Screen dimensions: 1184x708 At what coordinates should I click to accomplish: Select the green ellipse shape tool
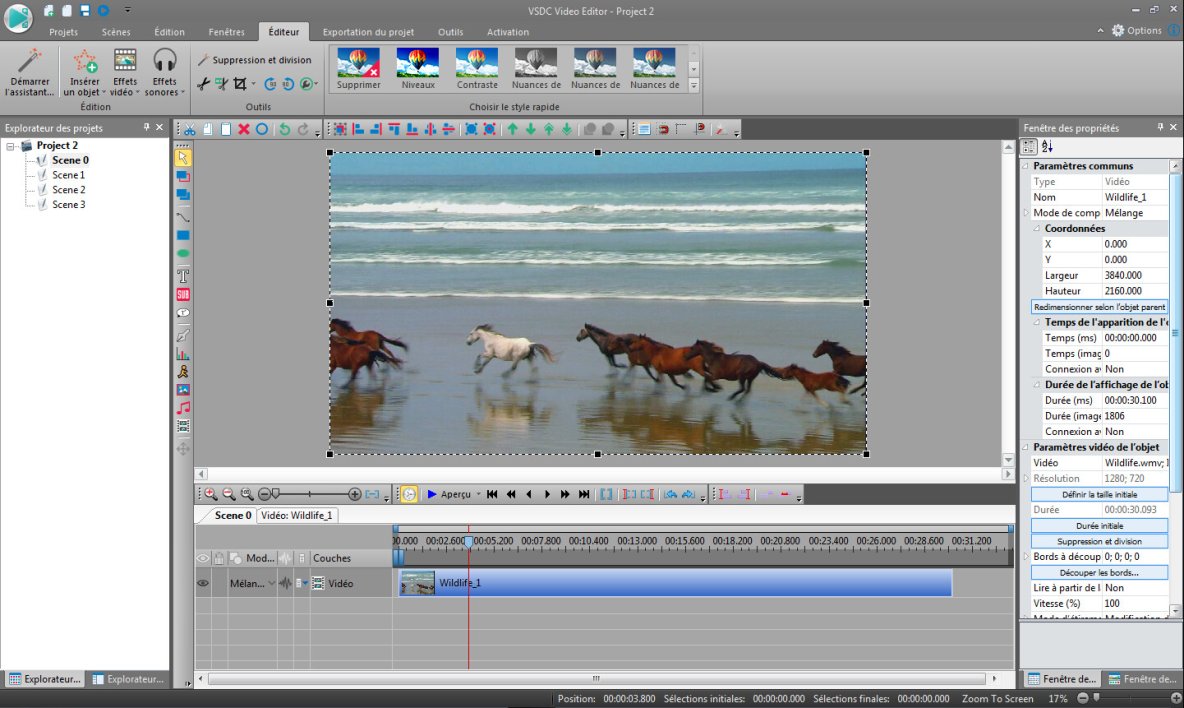(183, 253)
